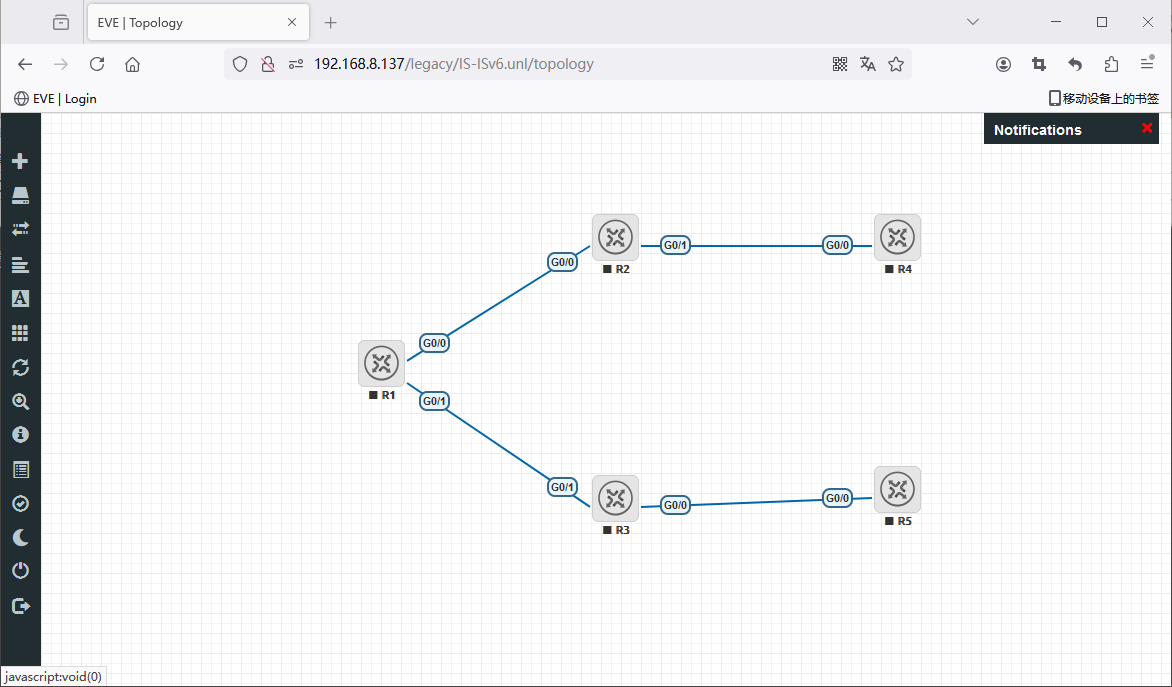
Task: Click the URL address bar field
Action: point(560,64)
